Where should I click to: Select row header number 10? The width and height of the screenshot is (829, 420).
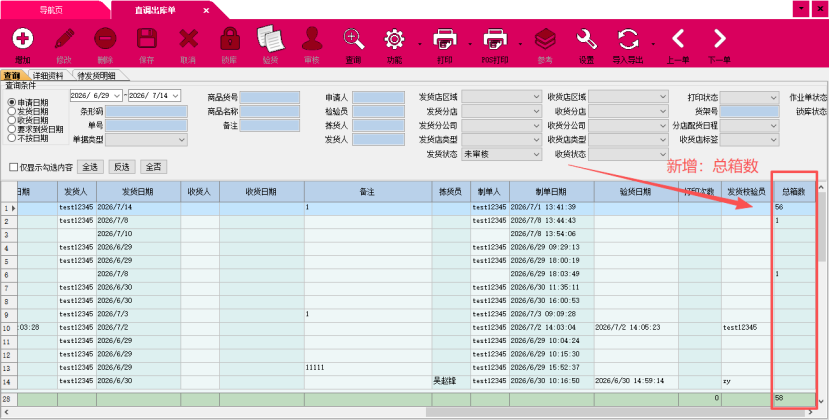tap(8, 328)
